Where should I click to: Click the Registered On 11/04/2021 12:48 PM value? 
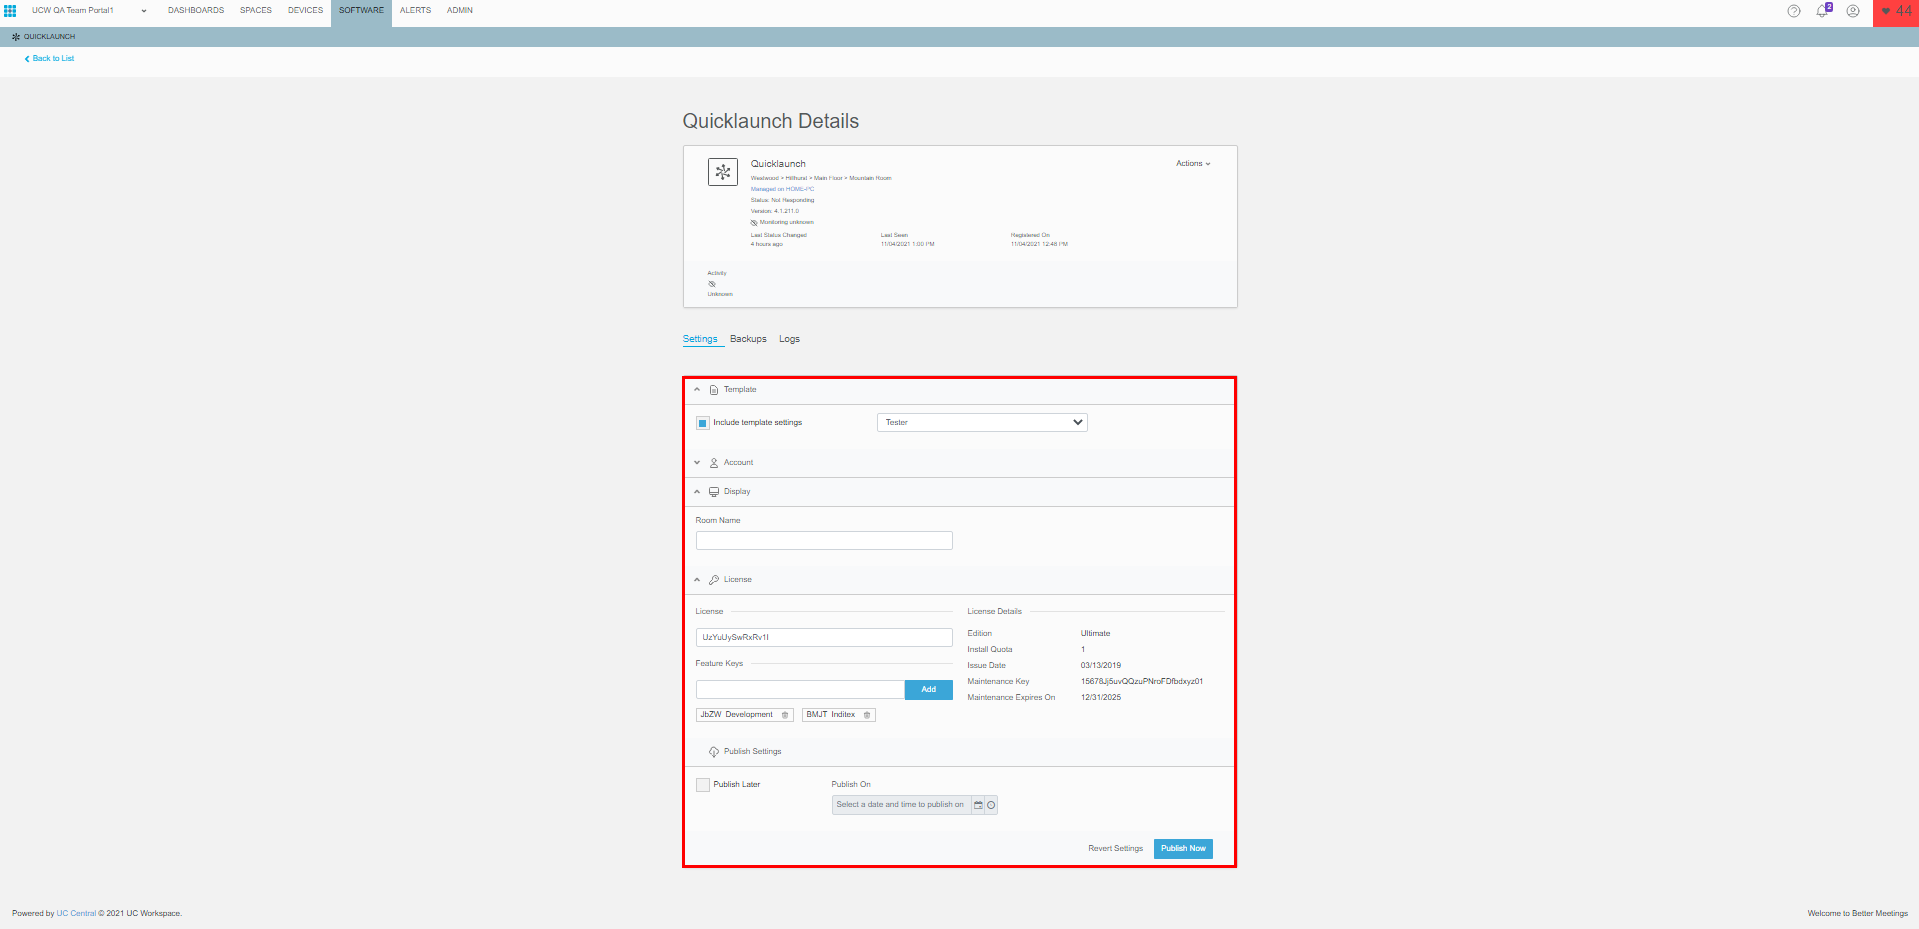pos(1039,244)
